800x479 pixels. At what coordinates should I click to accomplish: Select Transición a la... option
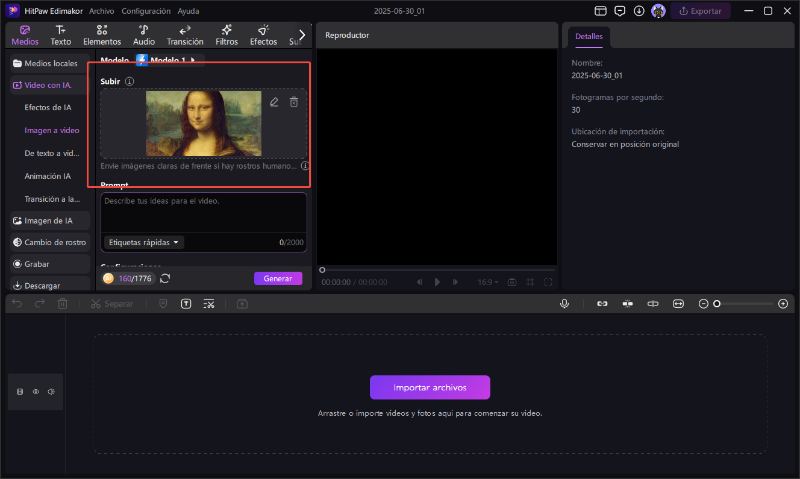click(52, 199)
